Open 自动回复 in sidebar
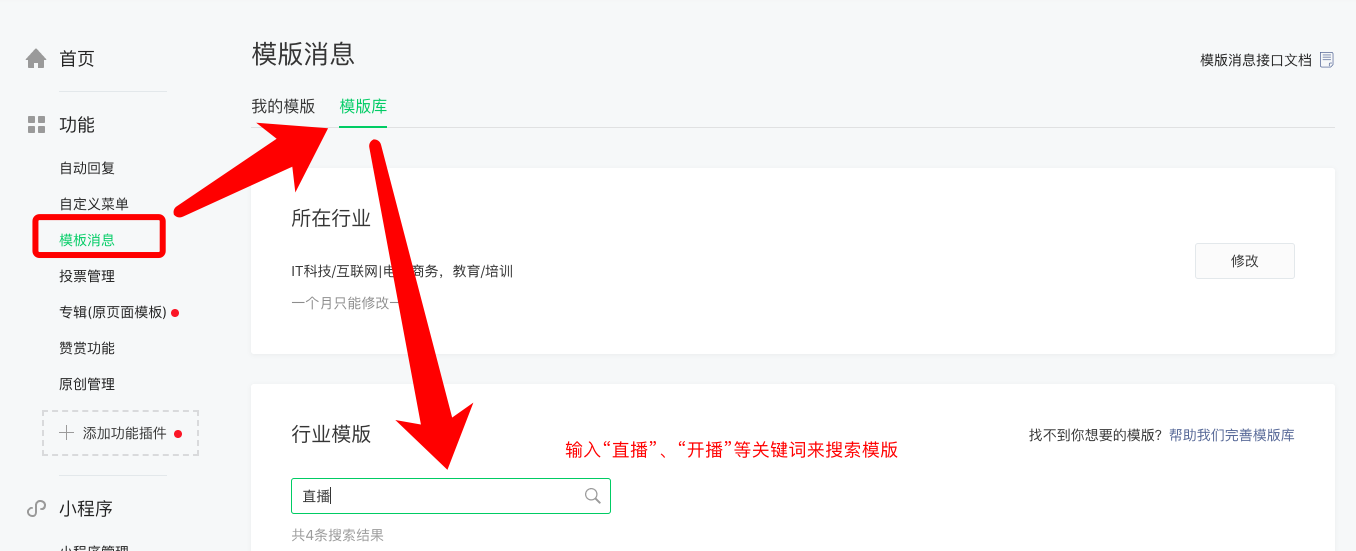 (x=87, y=168)
